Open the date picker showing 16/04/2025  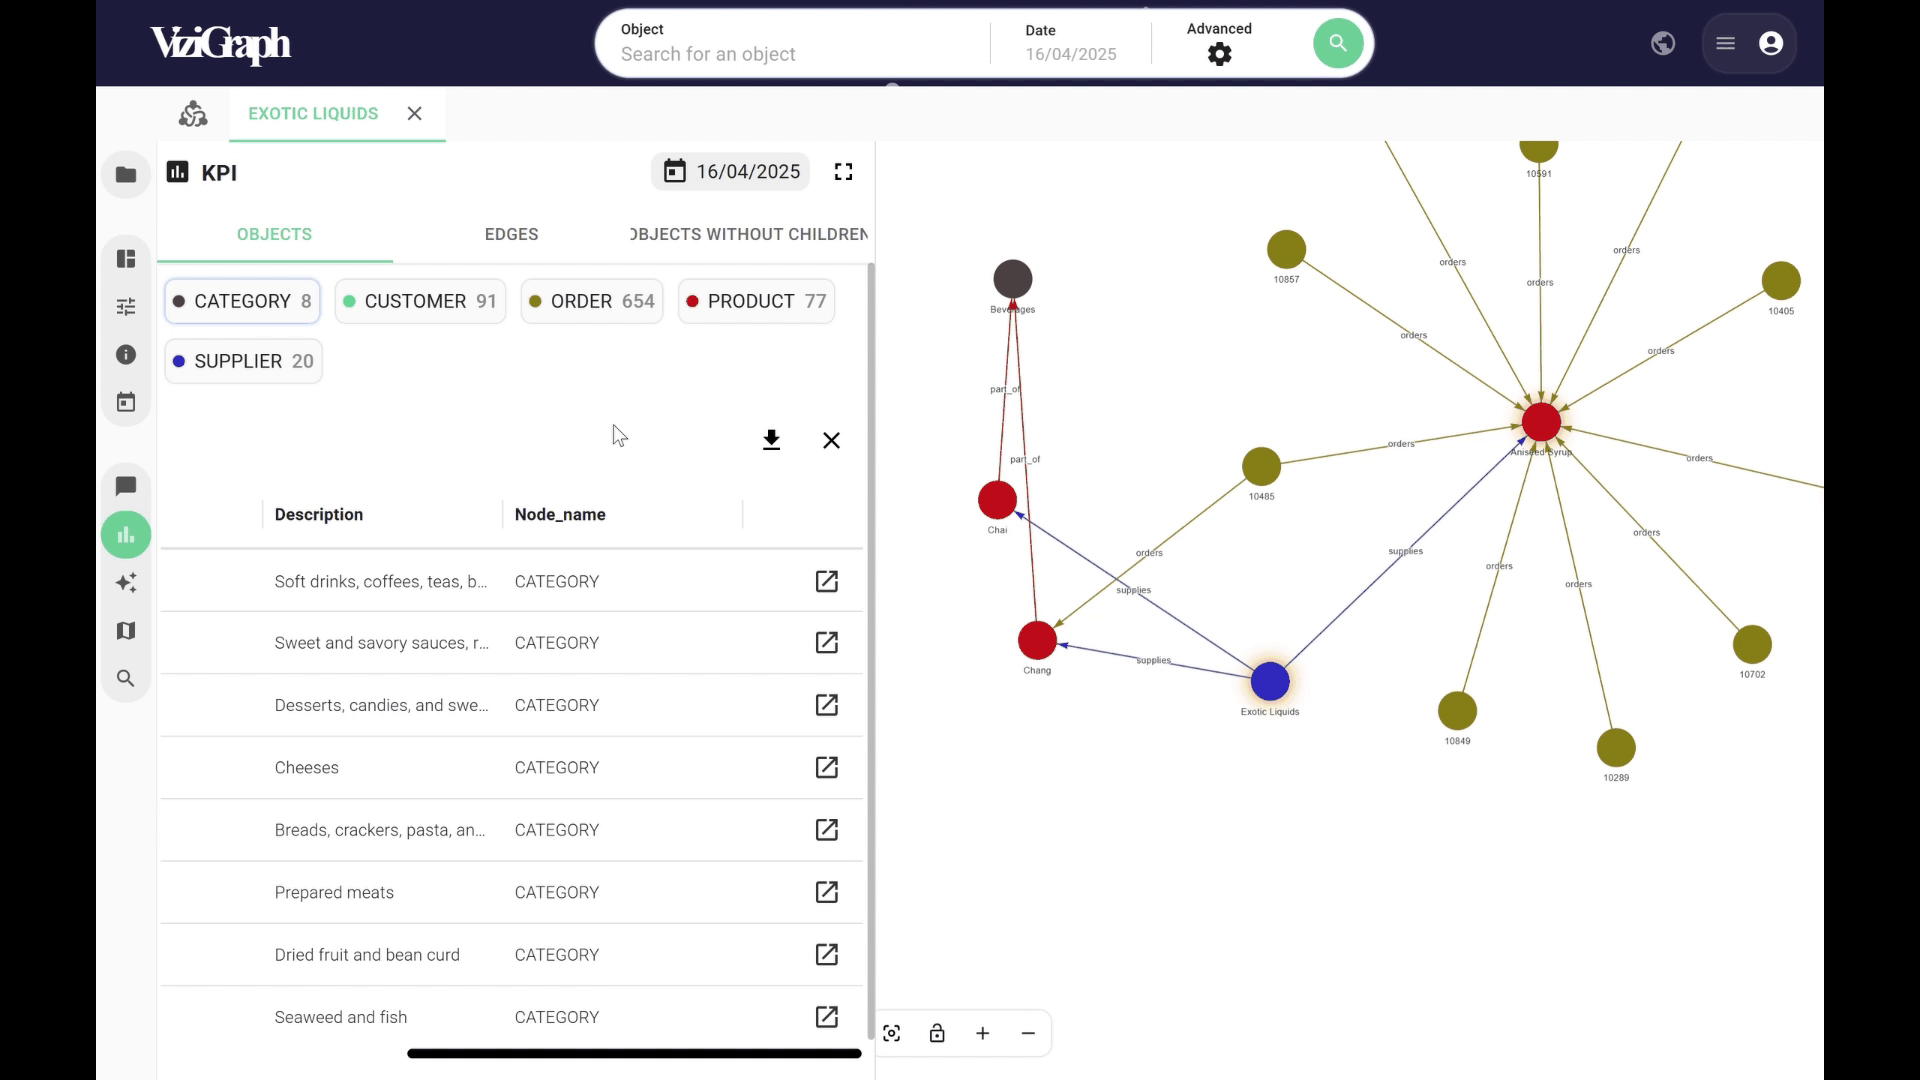coord(730,171)
